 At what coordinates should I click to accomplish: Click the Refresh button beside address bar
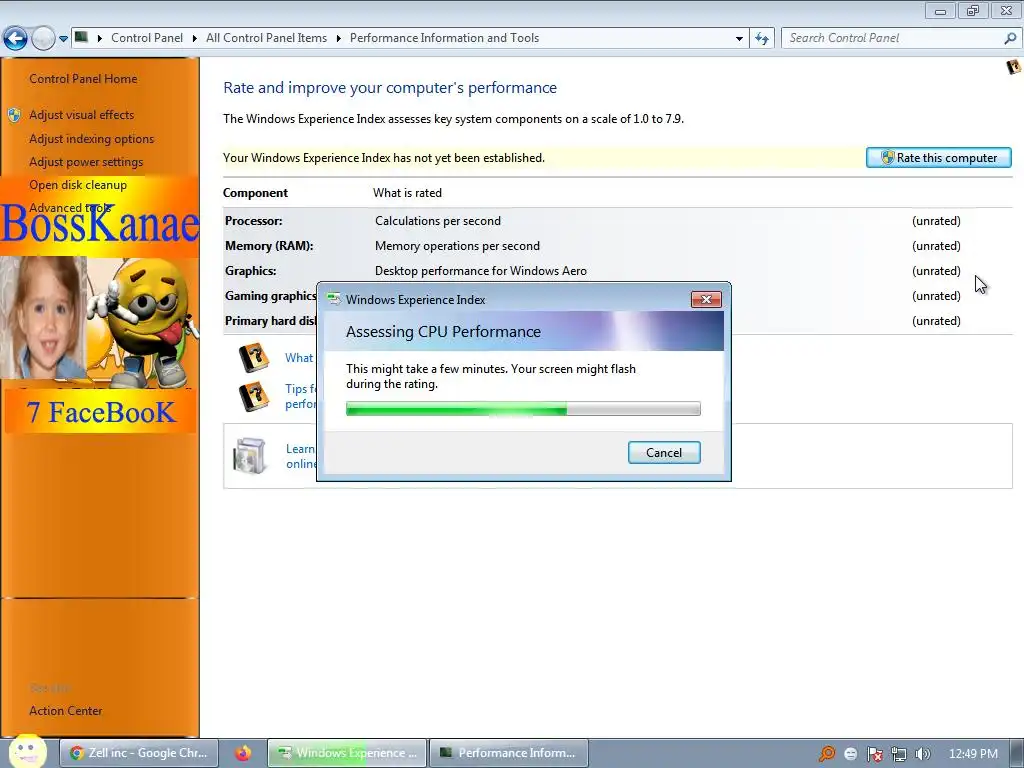[x=762, y=39]
